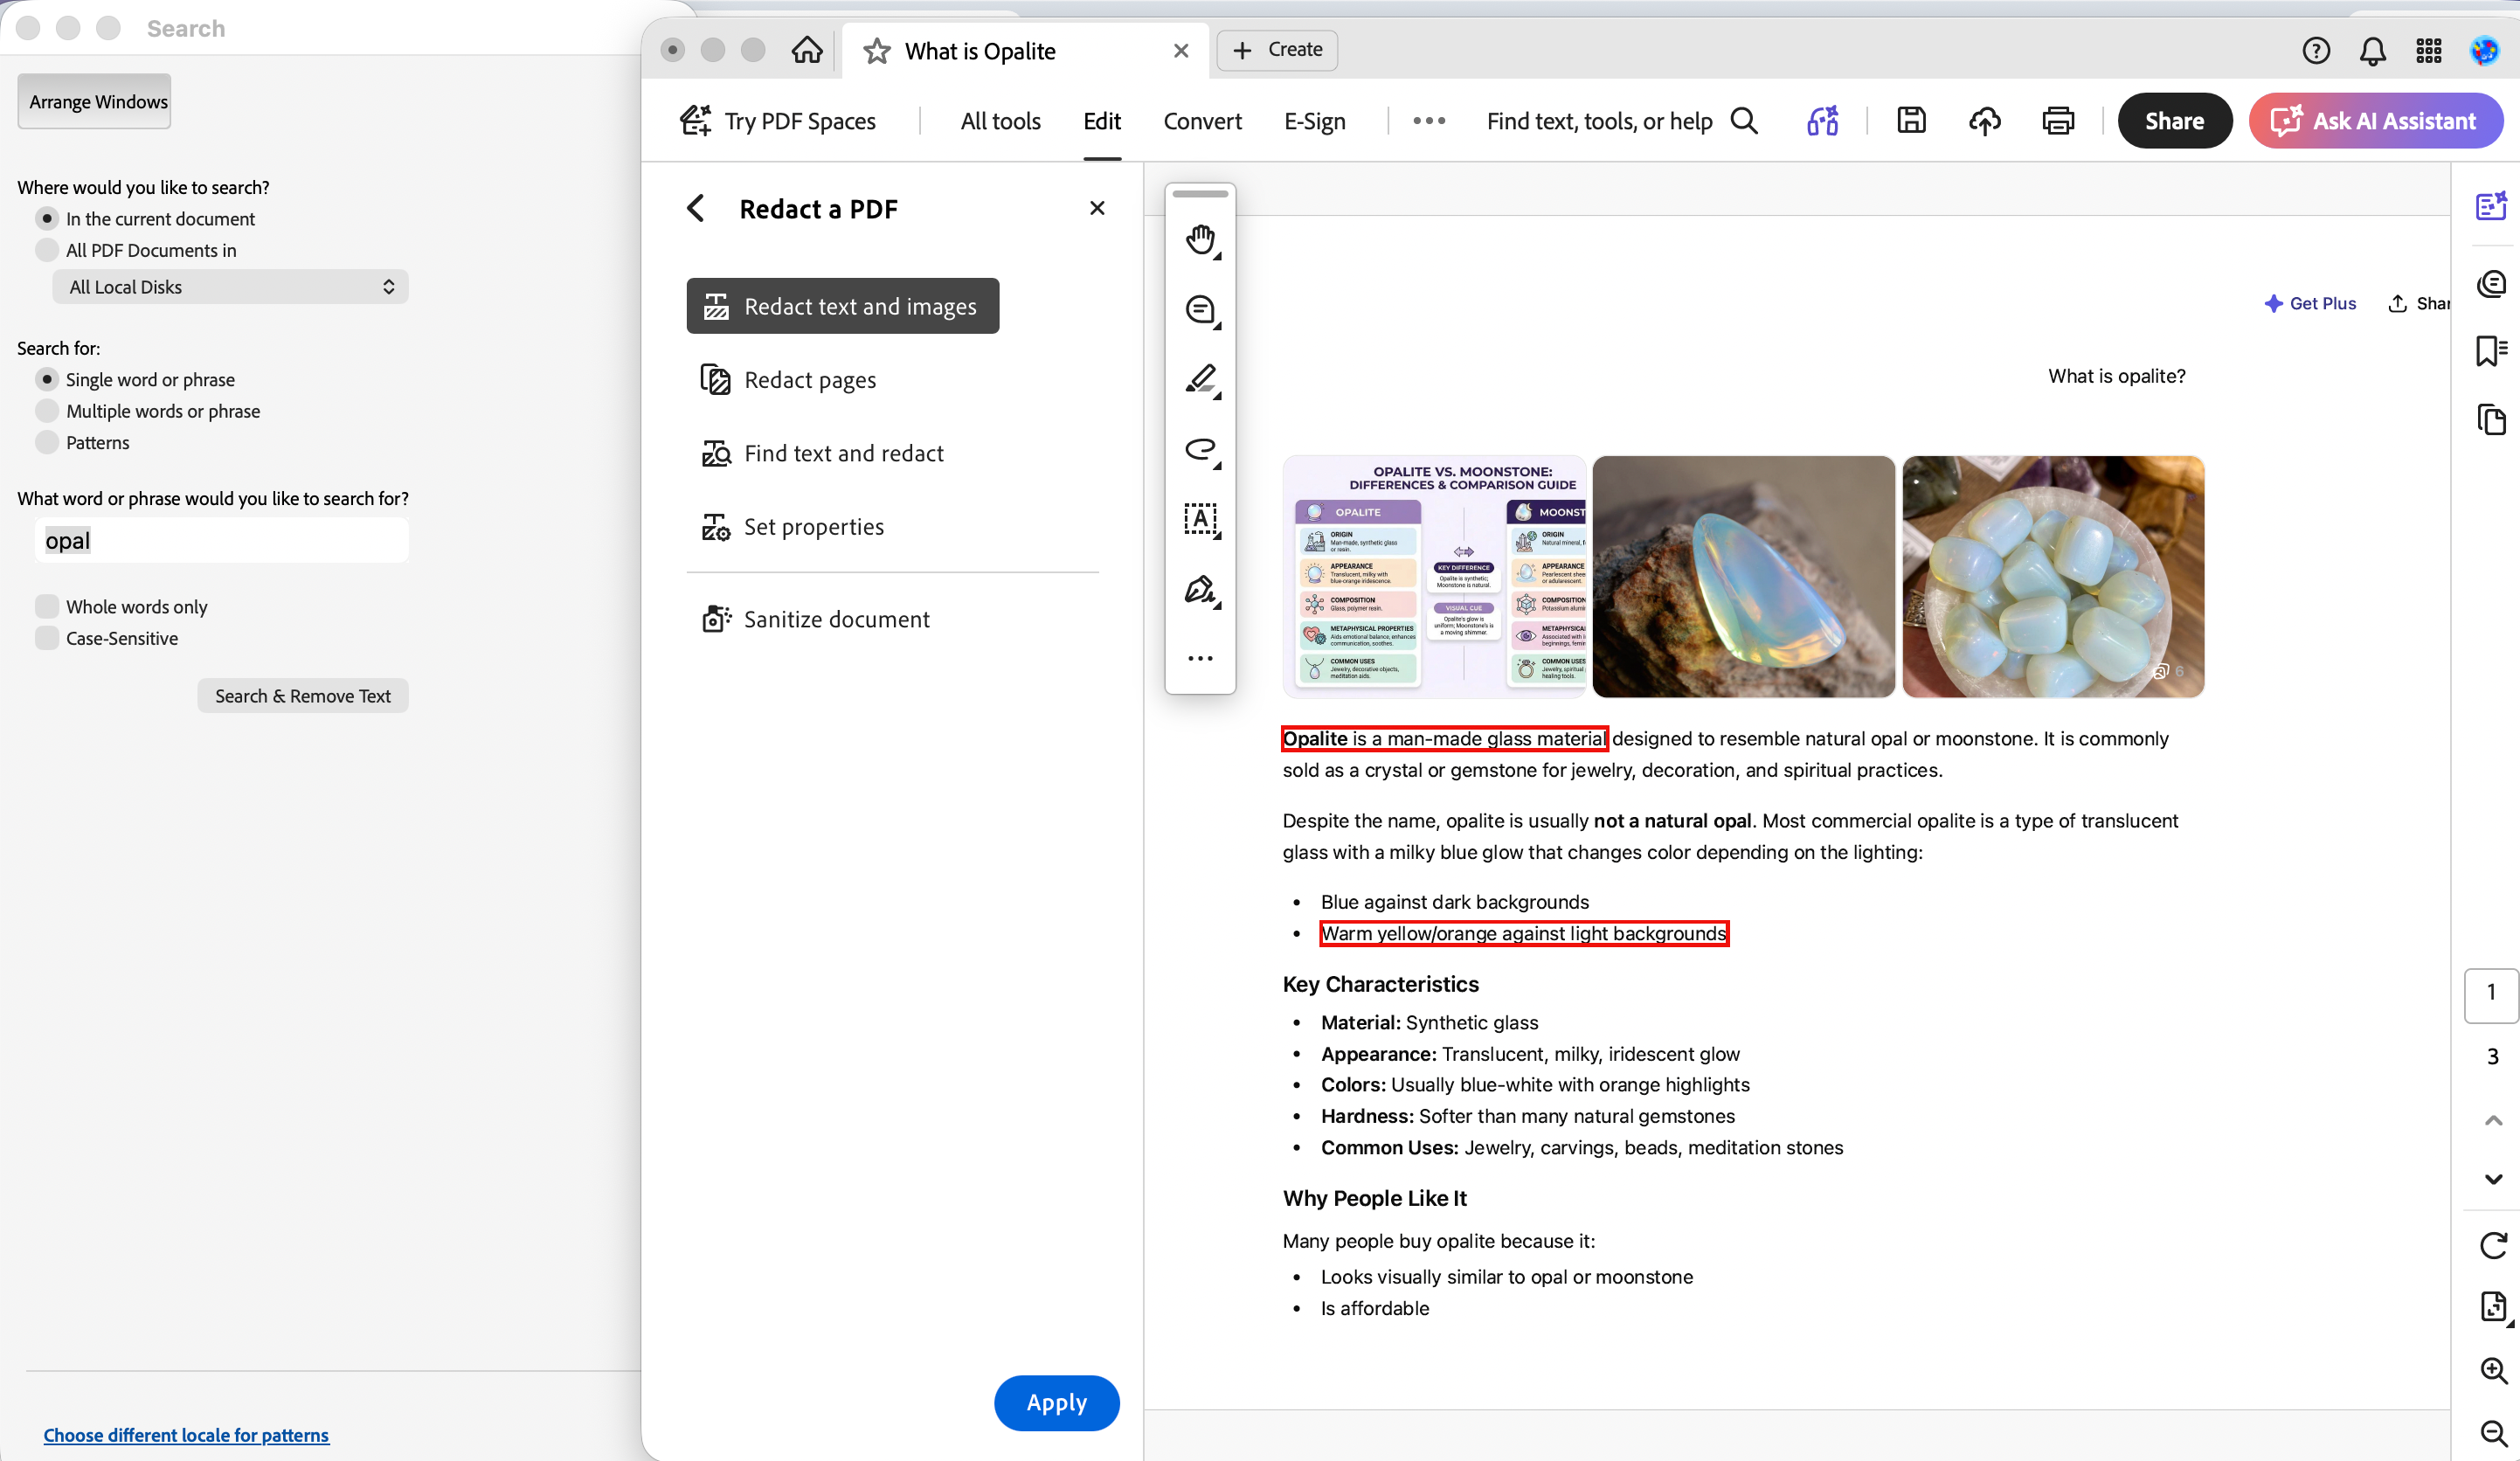
Task: Zoom in on the document
Action: (x=2492, y=1371)
